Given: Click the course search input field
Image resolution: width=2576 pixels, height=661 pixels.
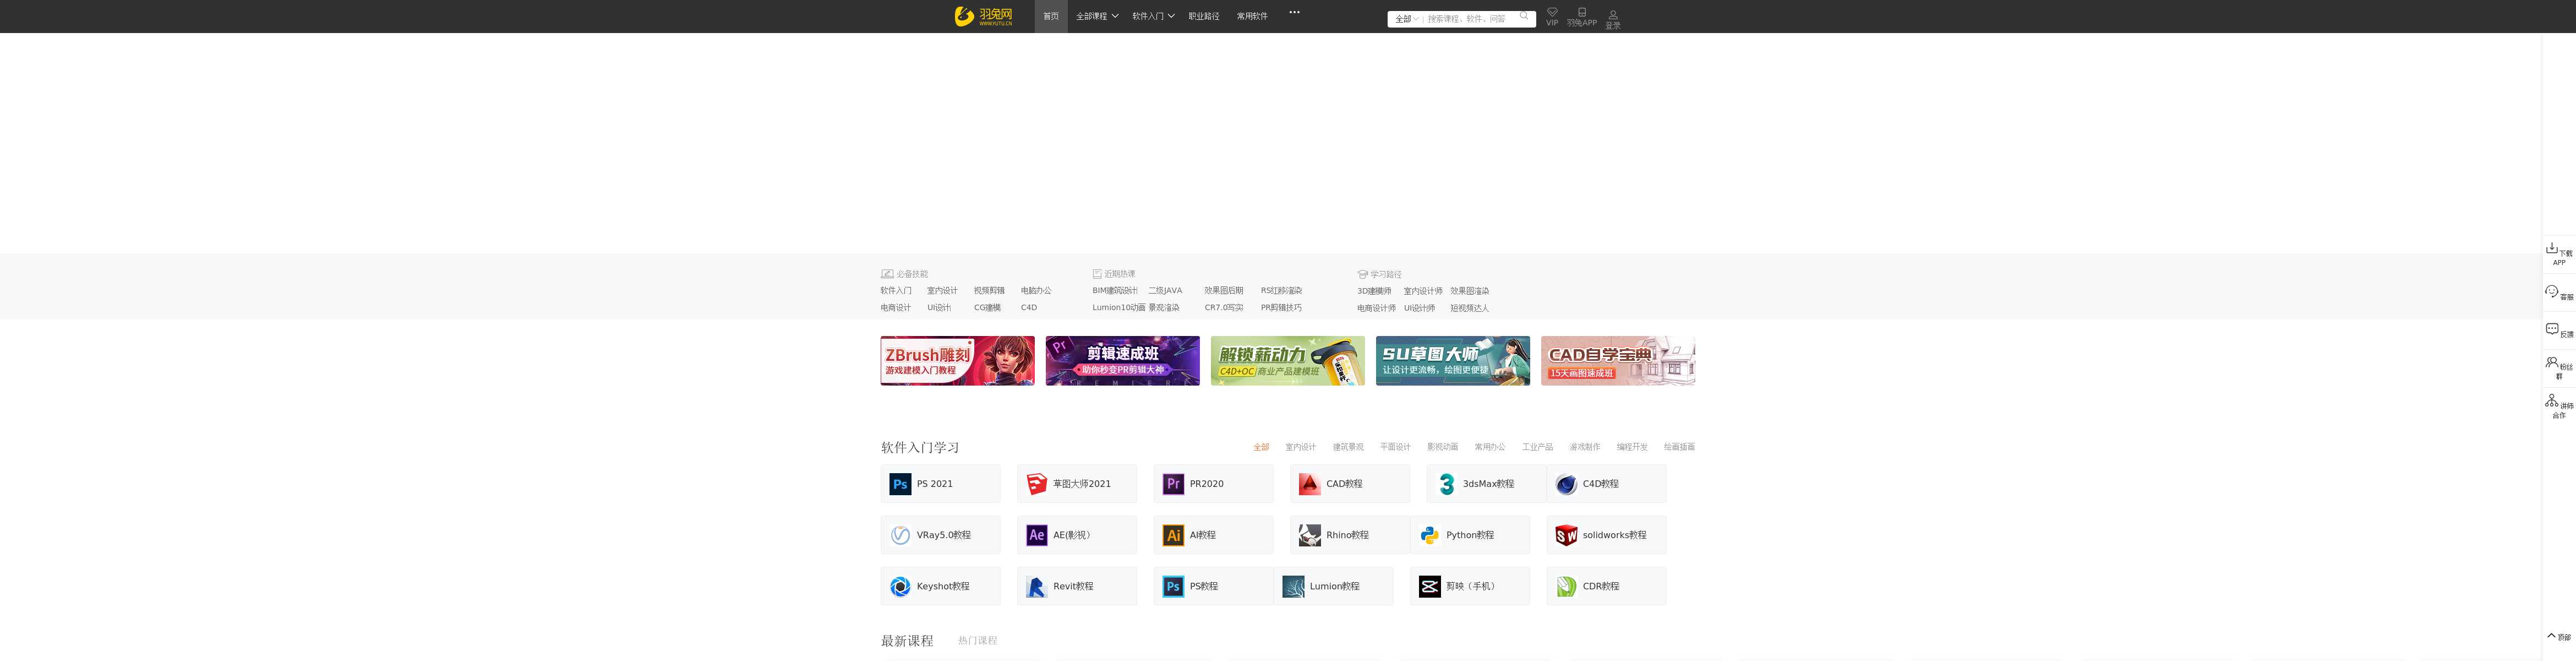Looking at the screenshot, I should (x=1468, y=19).
